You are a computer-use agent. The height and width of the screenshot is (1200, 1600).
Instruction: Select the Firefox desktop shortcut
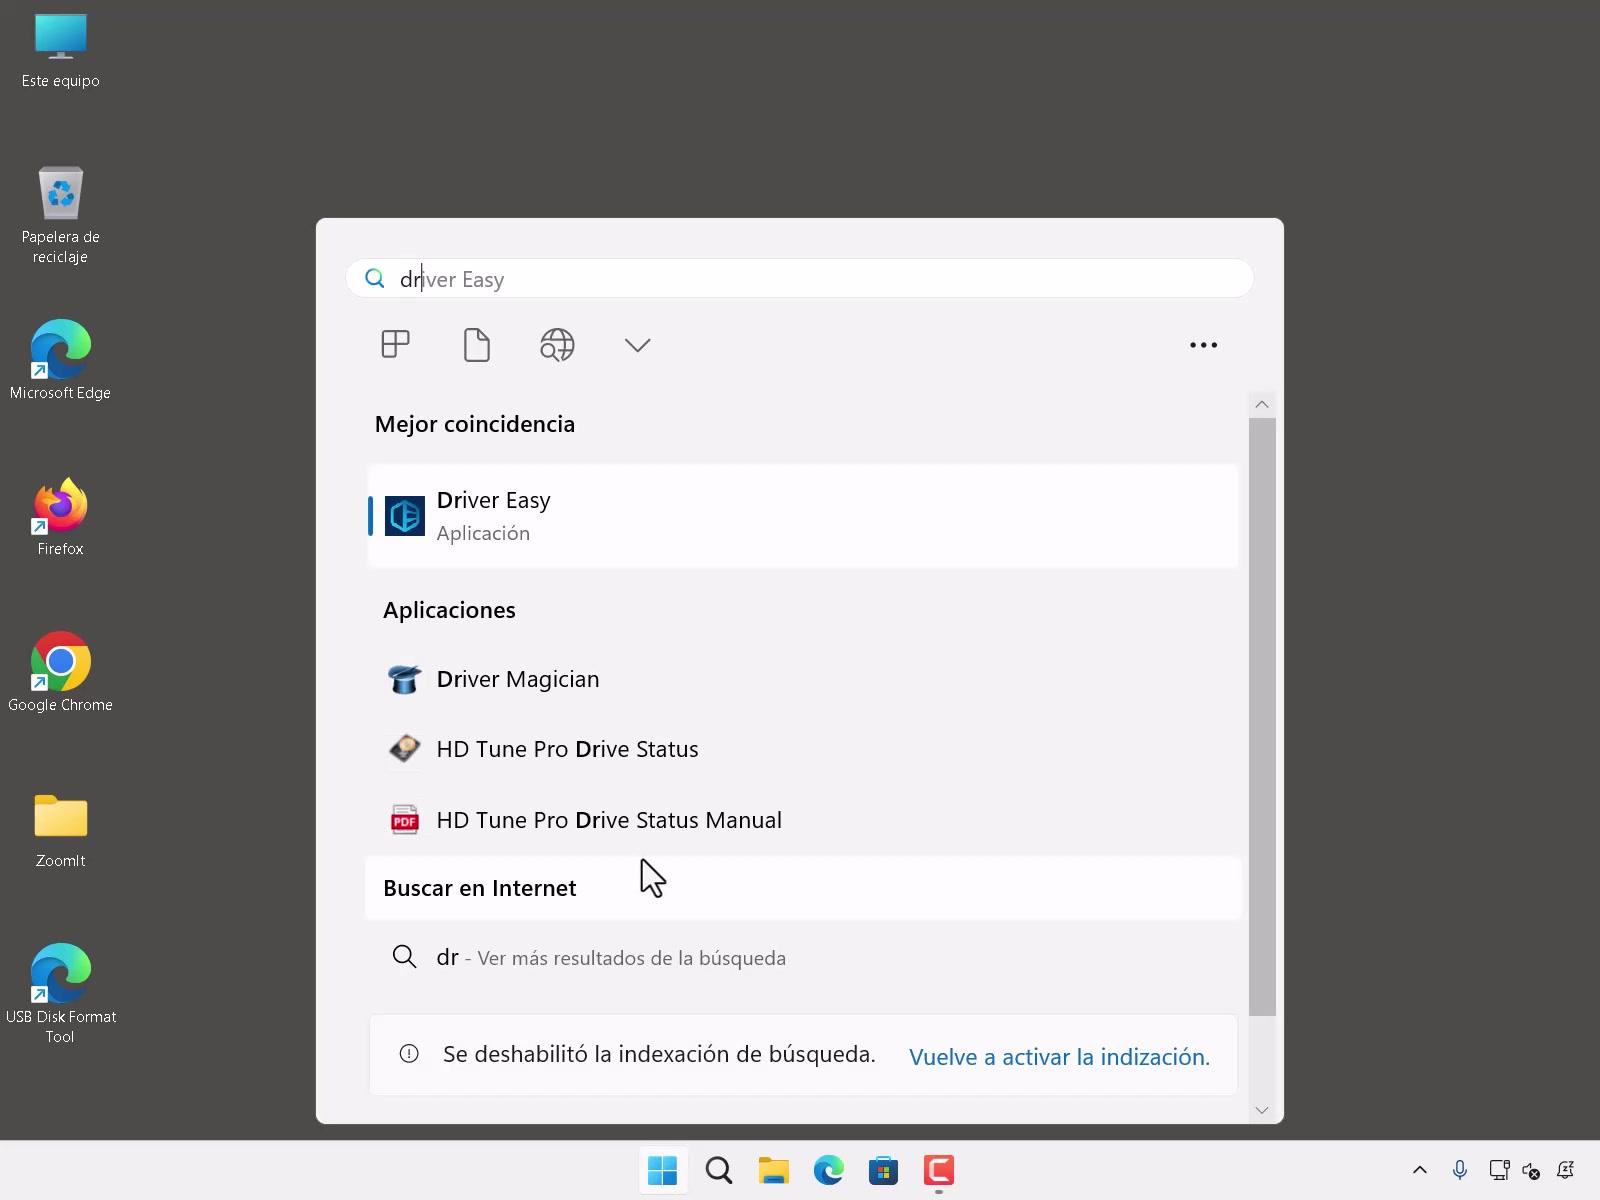[61, 516]
